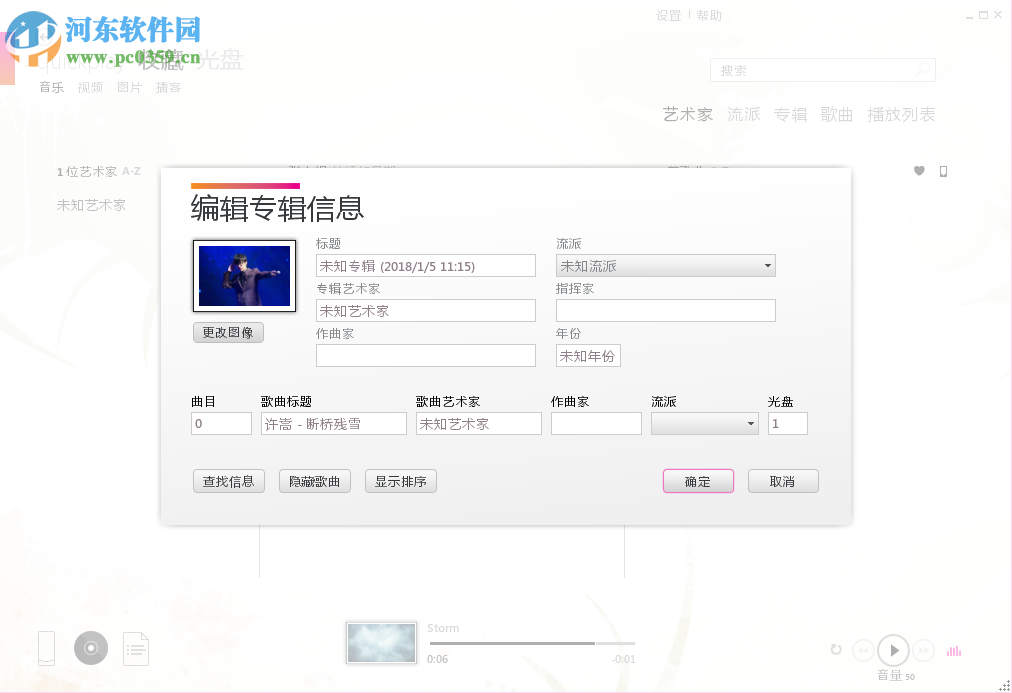
Task: Click 更改图像 to change album art
Action: [x=228, y=332]
